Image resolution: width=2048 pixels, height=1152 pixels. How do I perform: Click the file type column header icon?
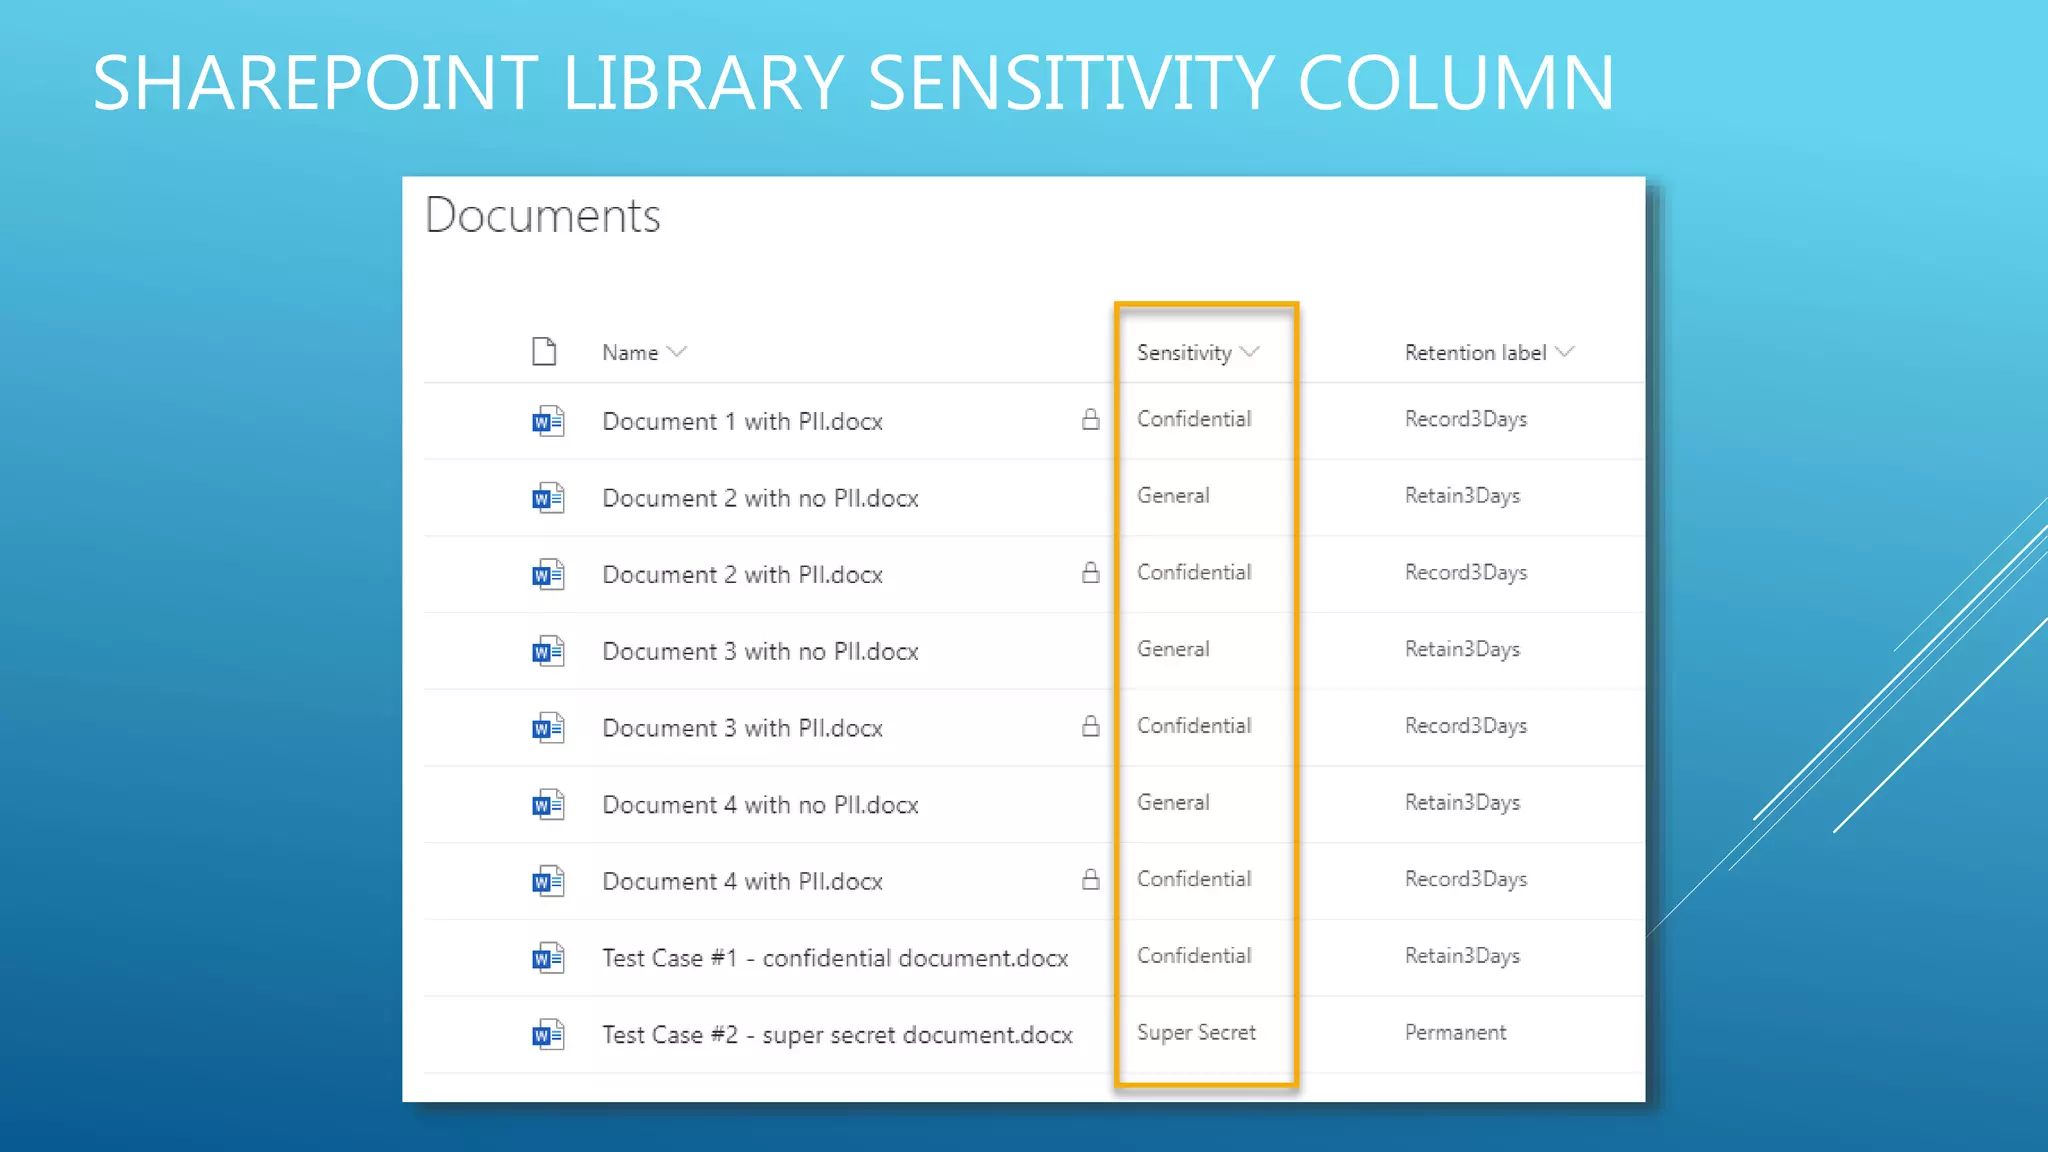tap(544, 352)
